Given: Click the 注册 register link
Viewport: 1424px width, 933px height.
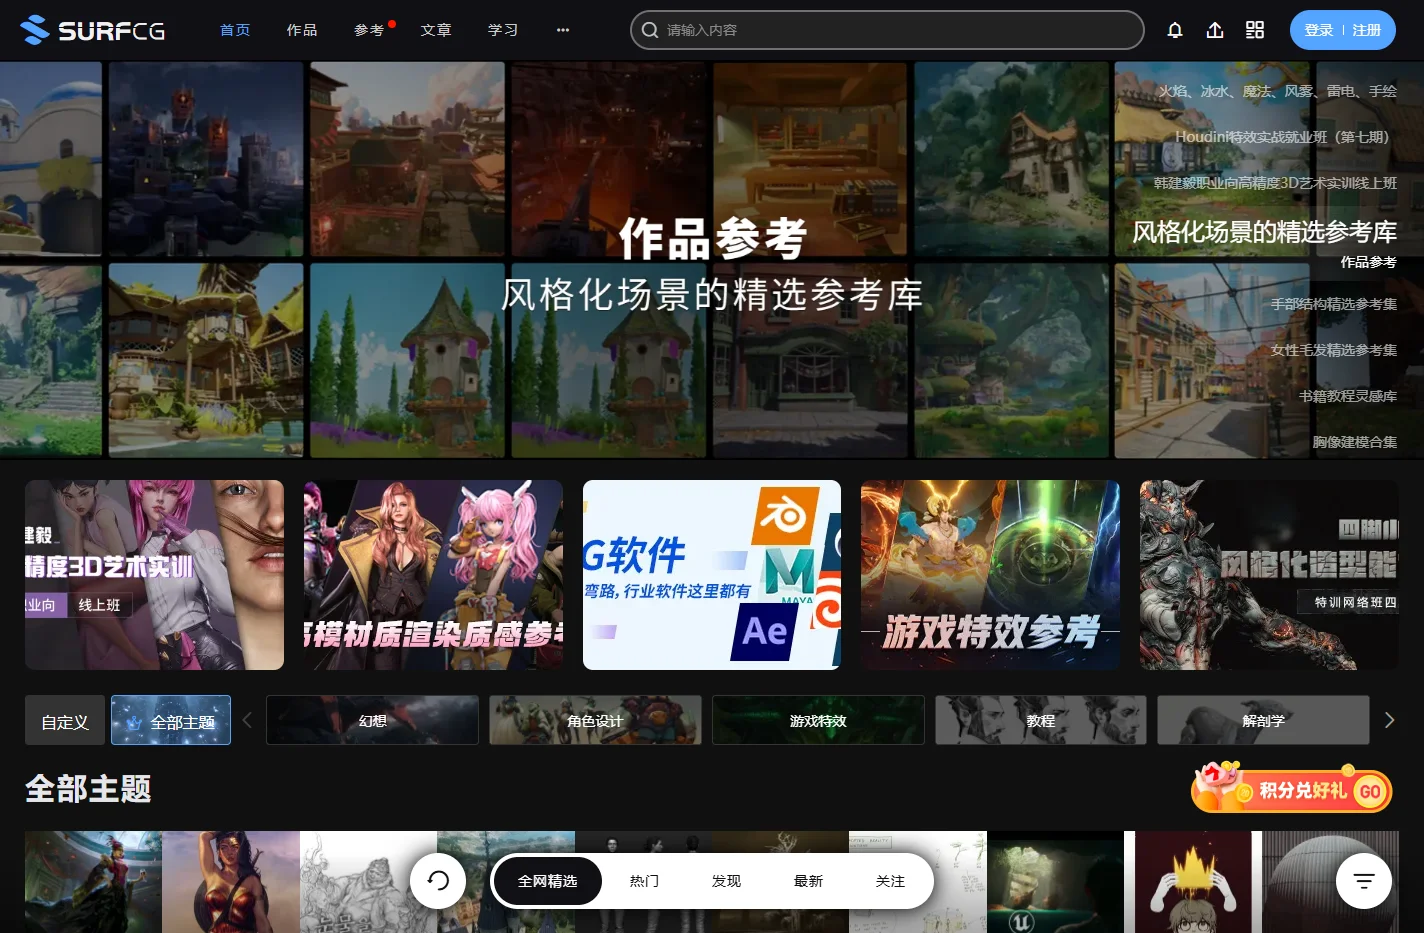Looking at the screenshot, I should tap(1367, 30).
